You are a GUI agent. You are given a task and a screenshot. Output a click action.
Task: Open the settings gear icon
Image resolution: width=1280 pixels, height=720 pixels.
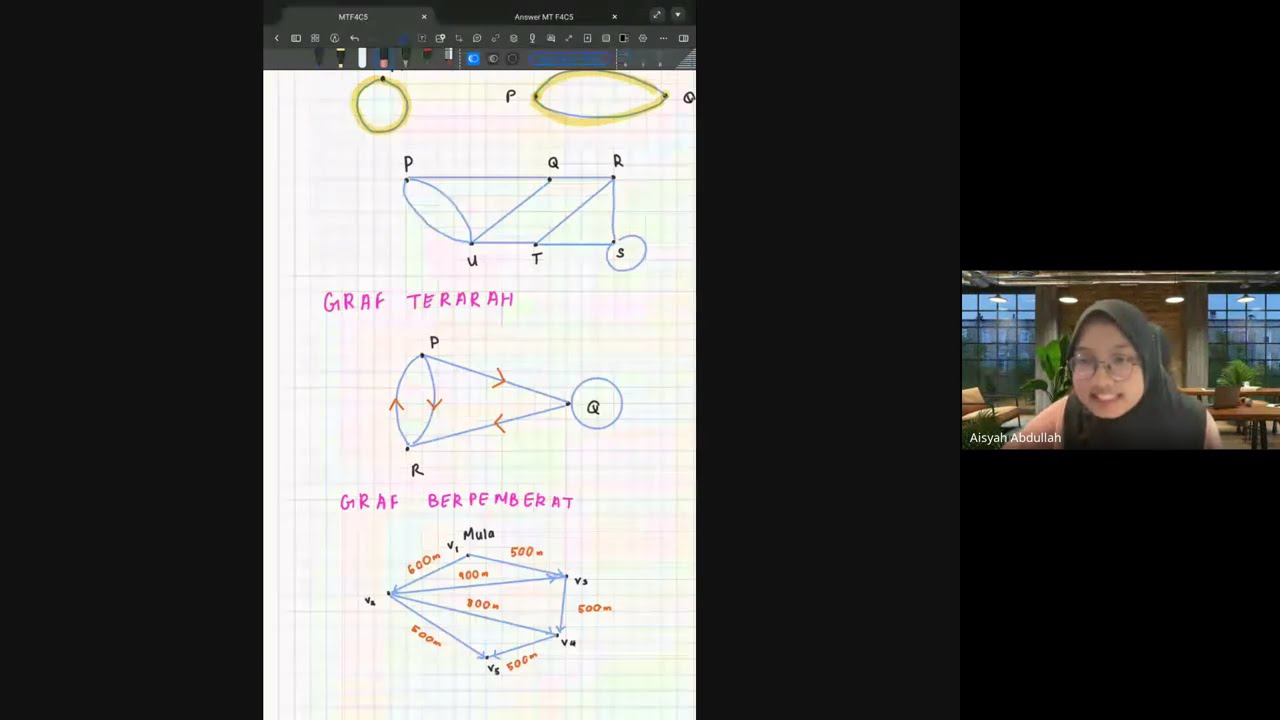pos(643,38)
